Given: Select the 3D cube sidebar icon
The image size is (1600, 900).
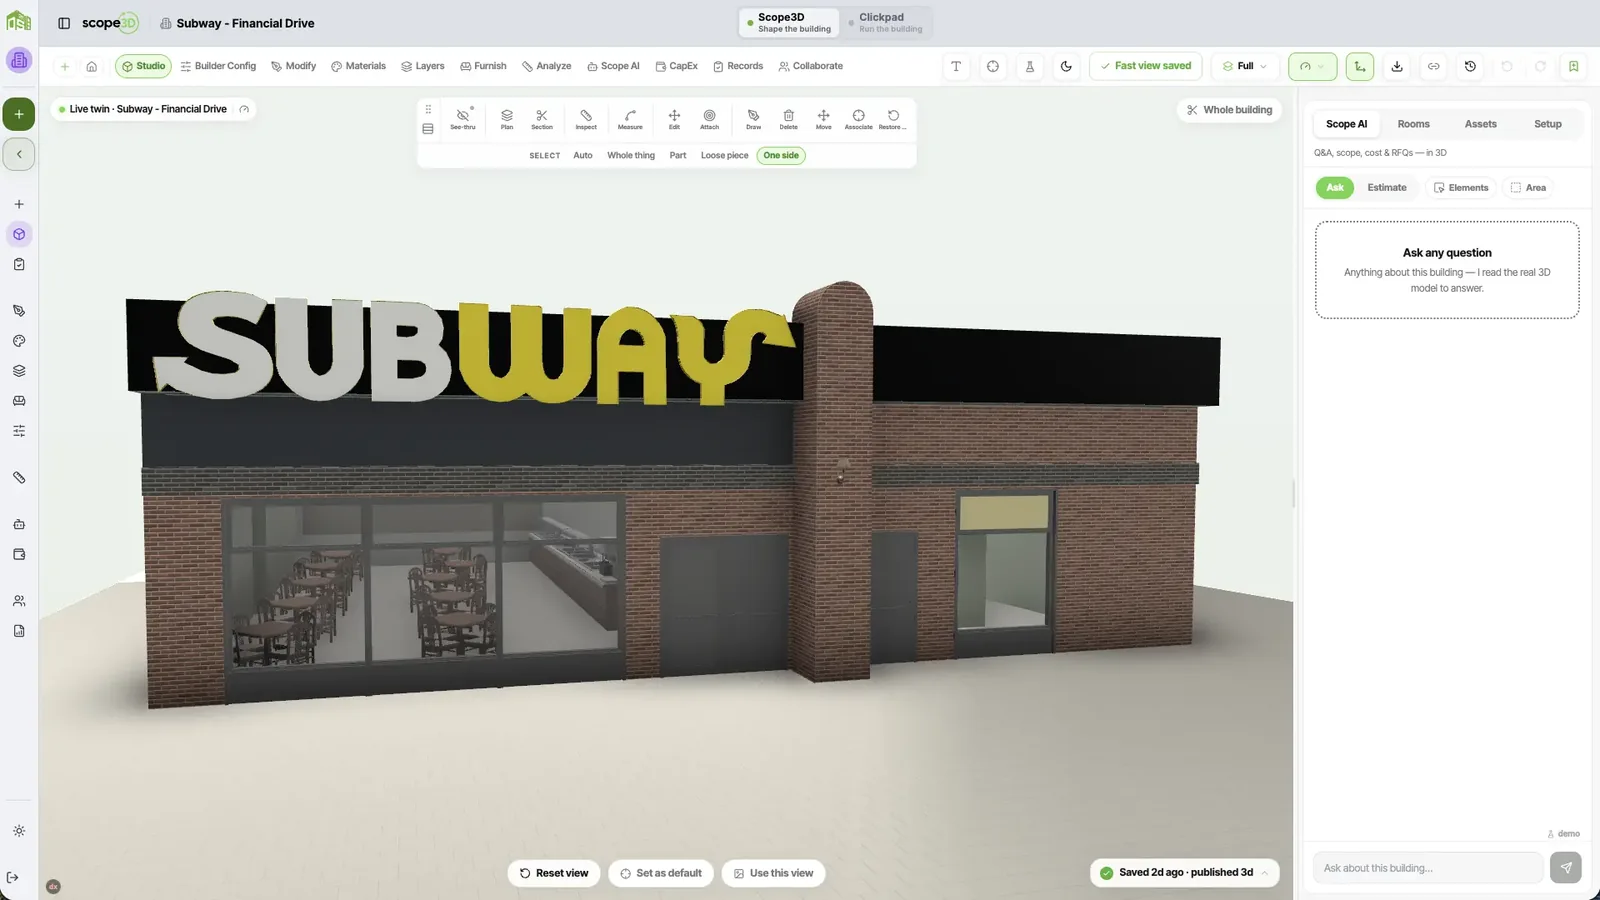Looking at the screenshot, I should [x=19, y=234].
